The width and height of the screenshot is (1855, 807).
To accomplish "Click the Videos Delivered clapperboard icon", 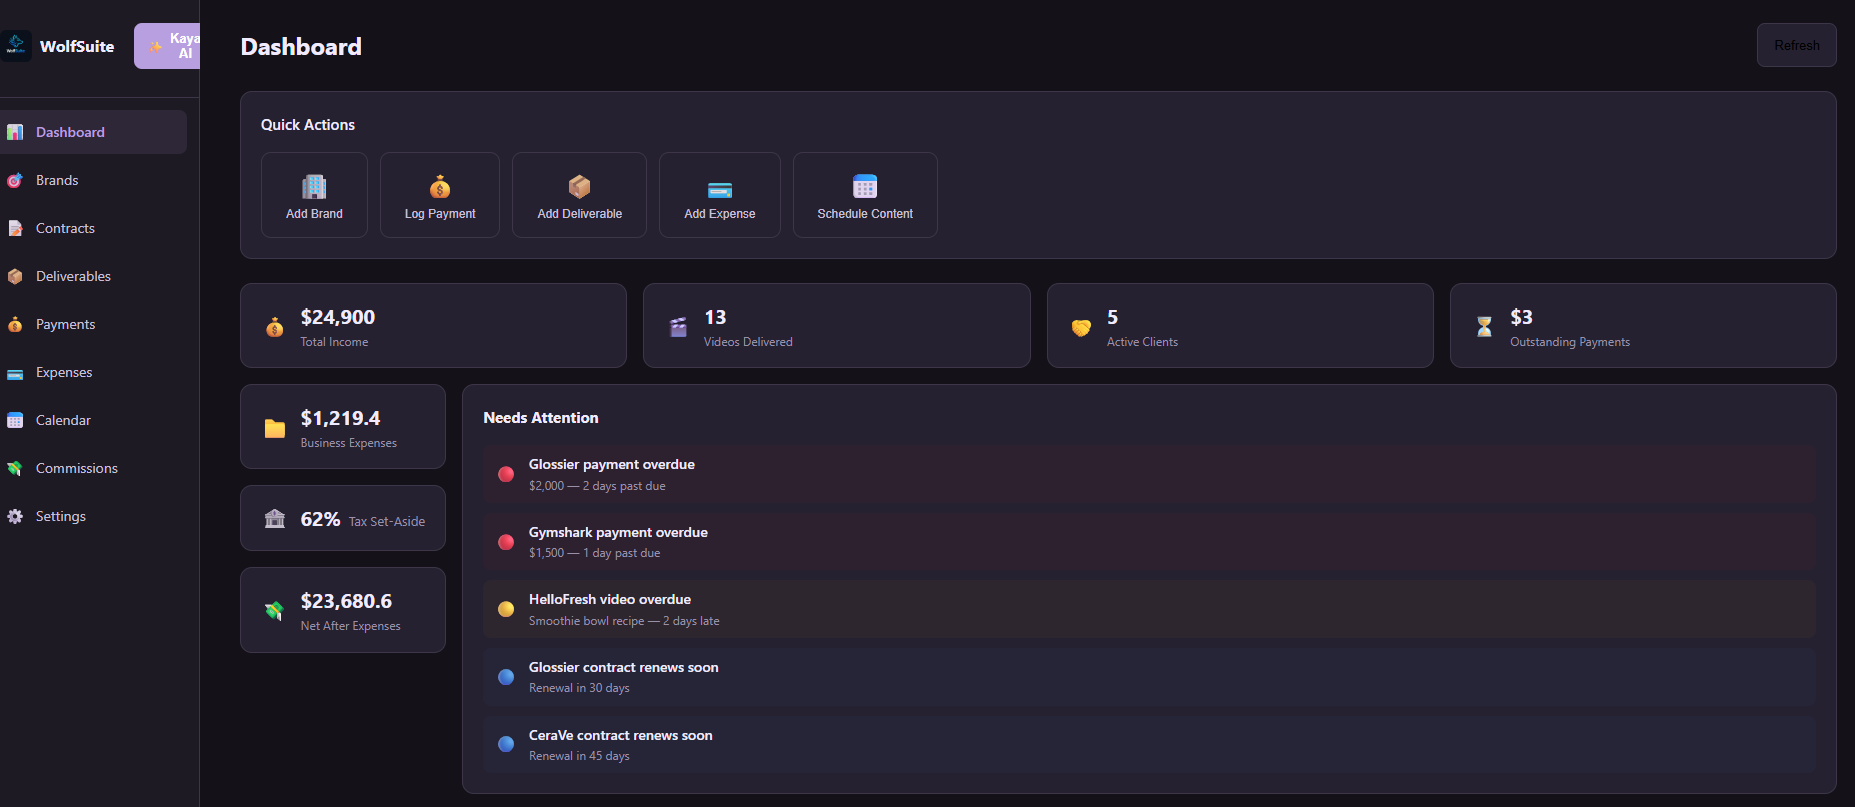I will [x=678, y=327].
